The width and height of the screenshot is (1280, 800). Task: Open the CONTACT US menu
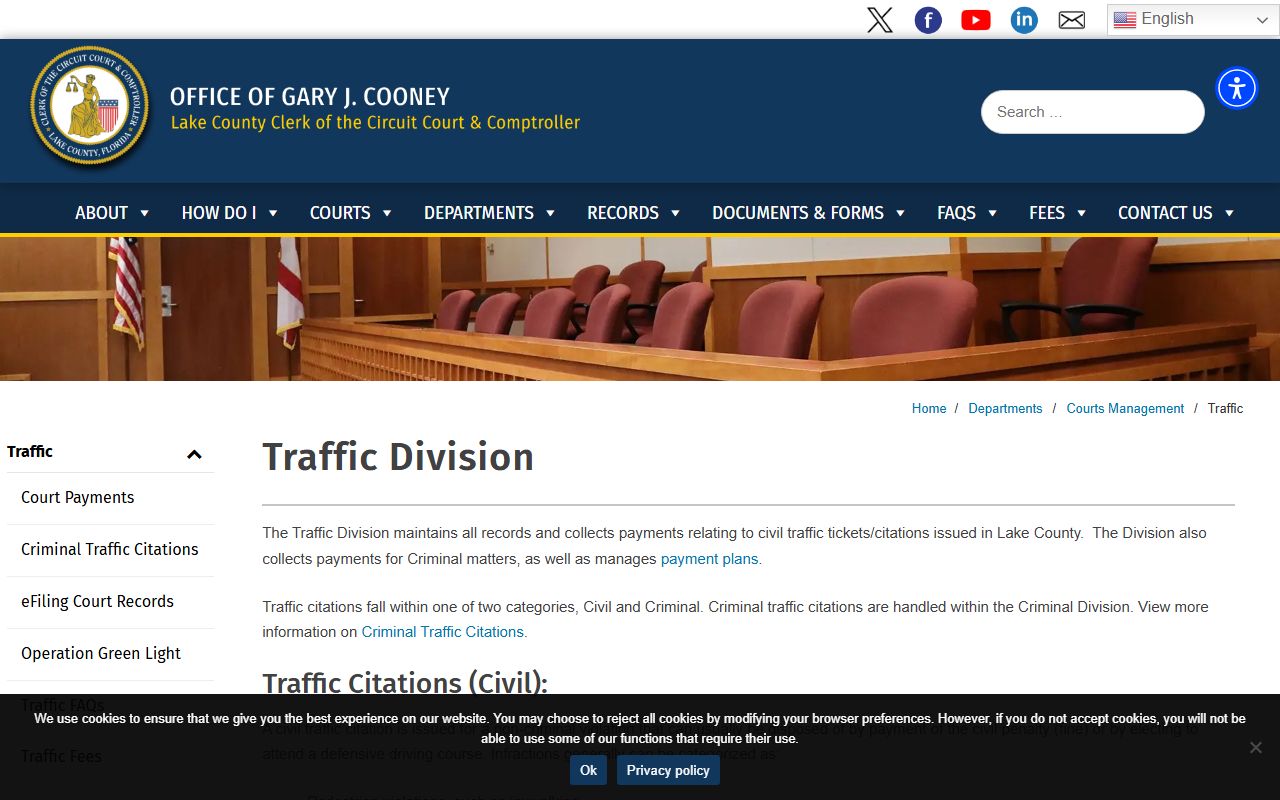1176,213
